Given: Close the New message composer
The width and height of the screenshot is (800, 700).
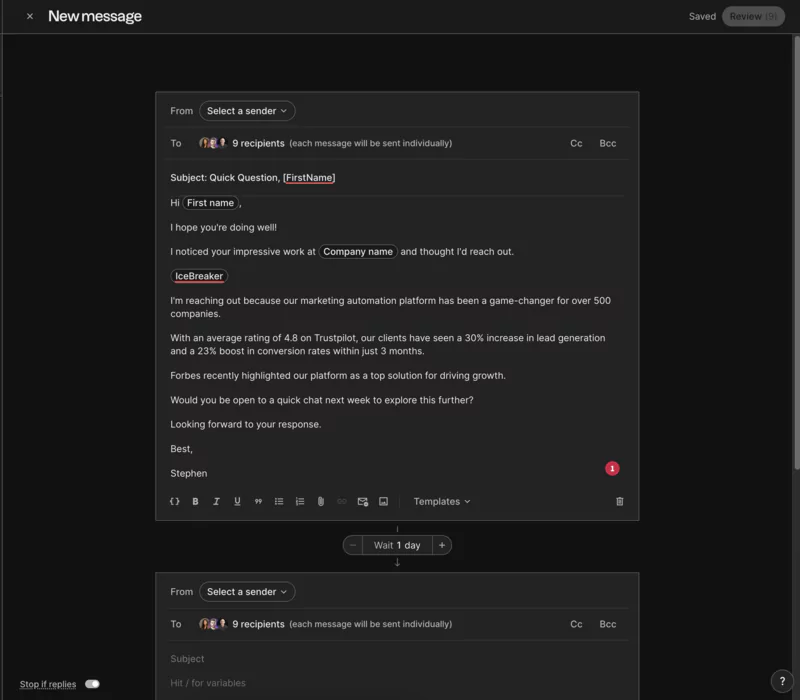Looking at the screenshot, I should pos(30,16).
